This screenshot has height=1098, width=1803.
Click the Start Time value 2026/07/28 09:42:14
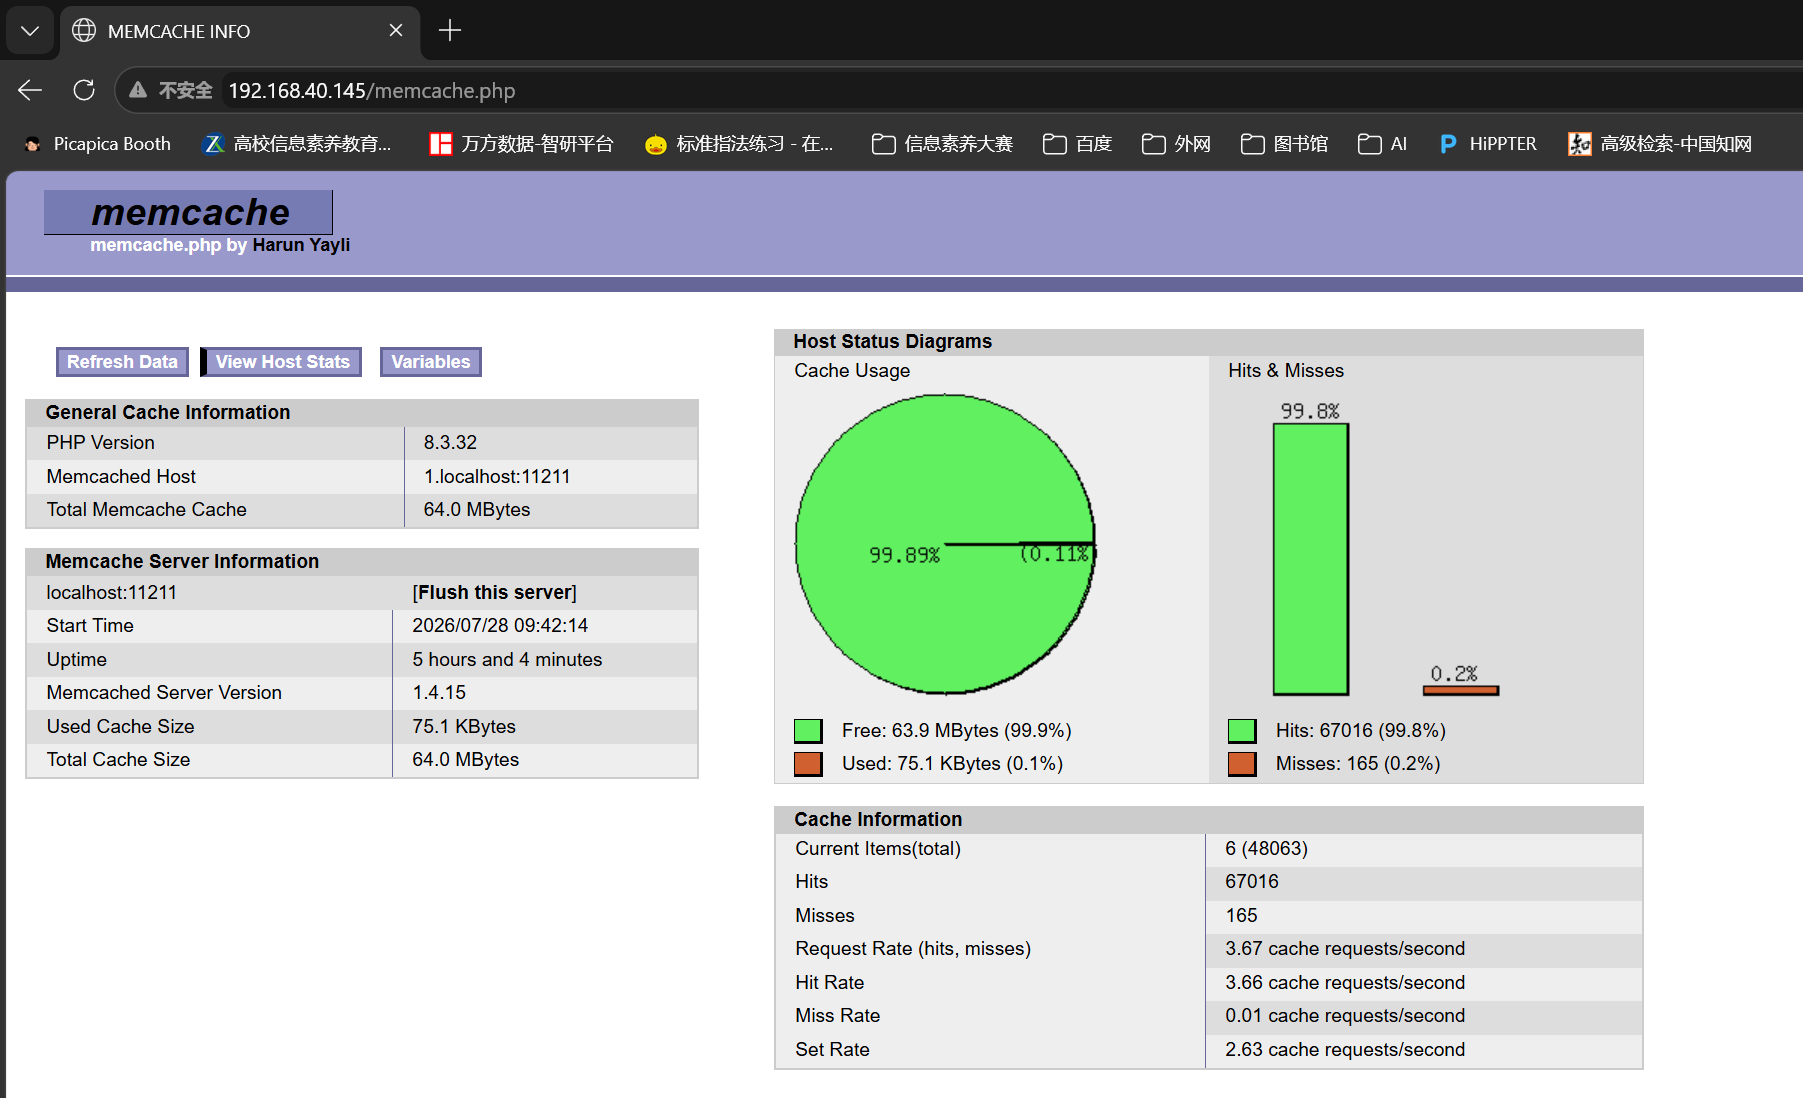pos(500,625)
